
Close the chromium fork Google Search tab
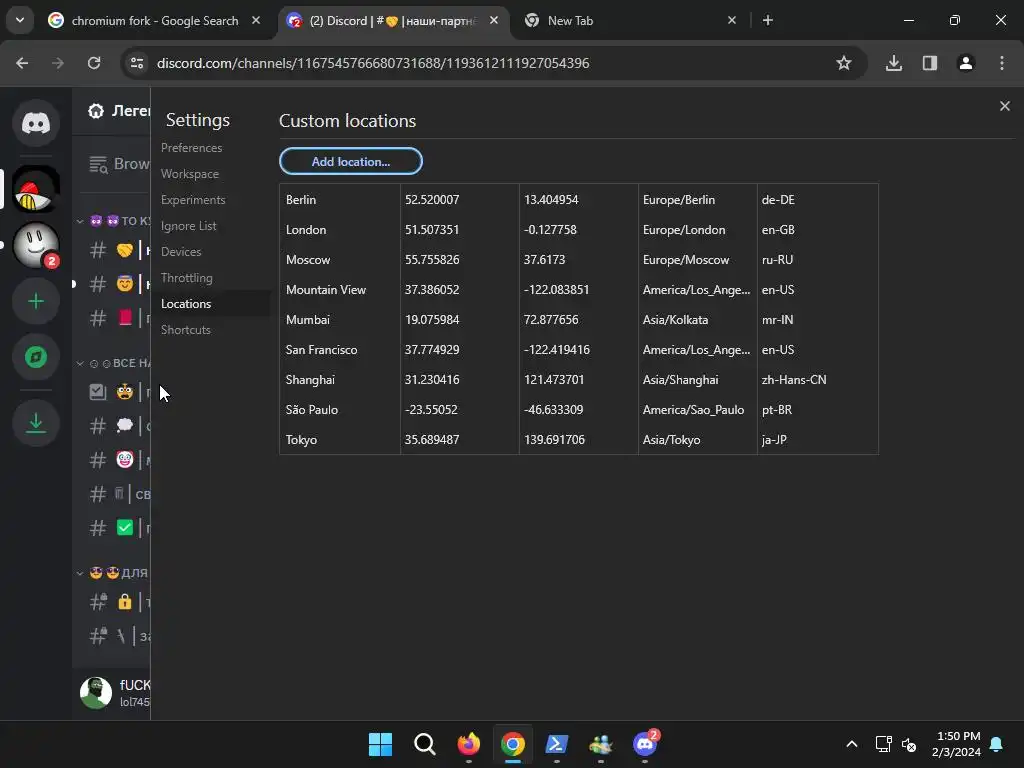click(256, 20)
